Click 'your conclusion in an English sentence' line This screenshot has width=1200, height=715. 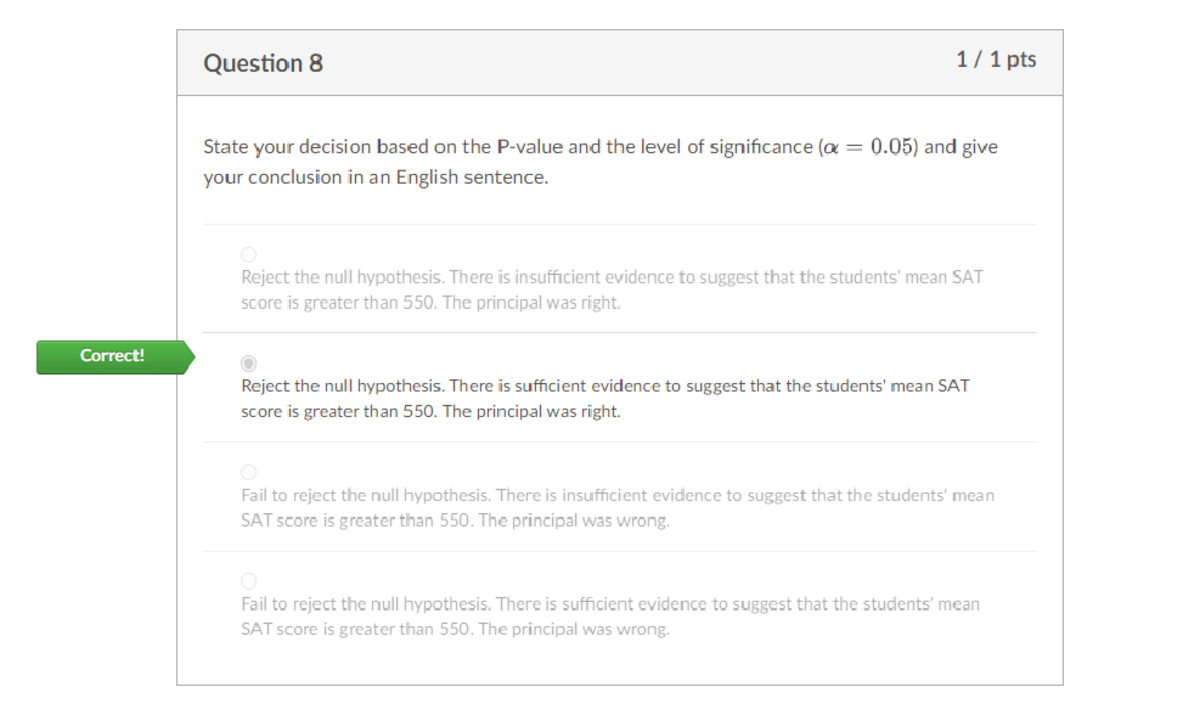point(376,178)
